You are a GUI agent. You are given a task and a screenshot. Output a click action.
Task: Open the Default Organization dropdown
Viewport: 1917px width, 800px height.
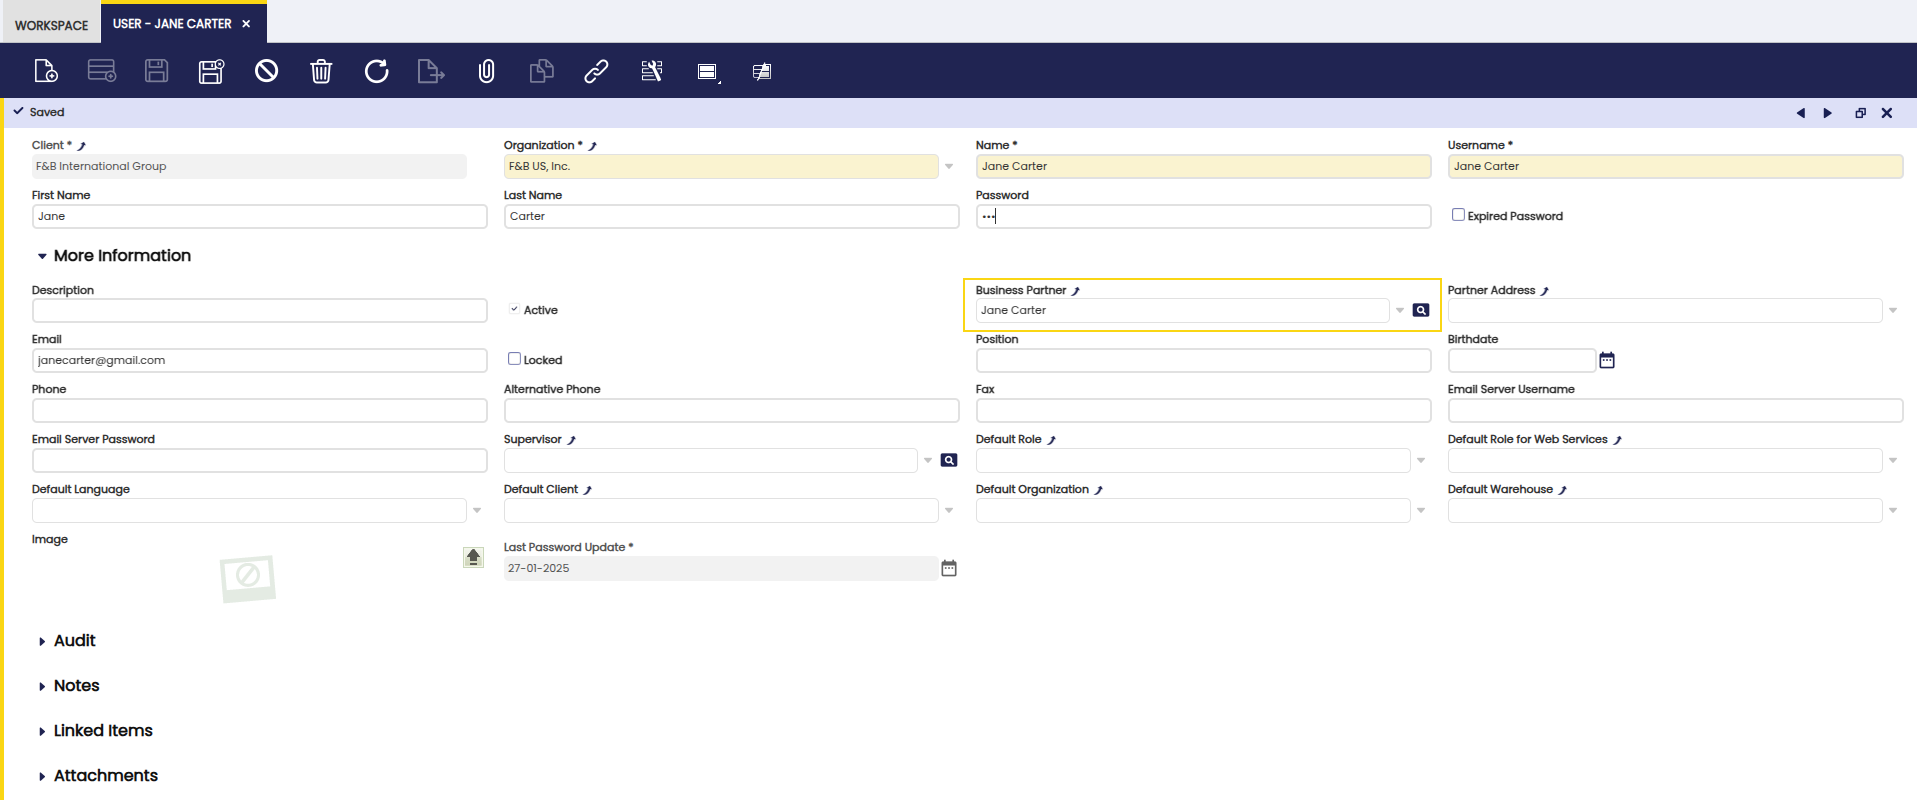click(1421, 511)
